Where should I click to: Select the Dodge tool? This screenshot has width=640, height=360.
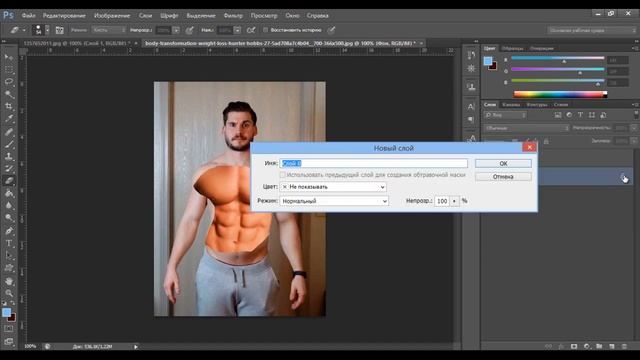9,218
